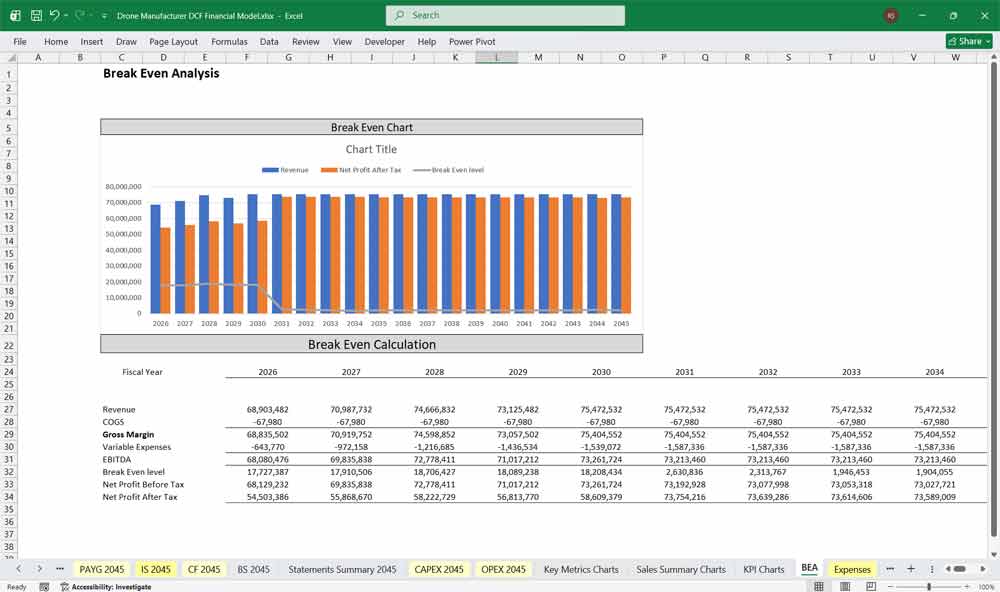Open the Formulas ribbon tab

coord(229,41)
